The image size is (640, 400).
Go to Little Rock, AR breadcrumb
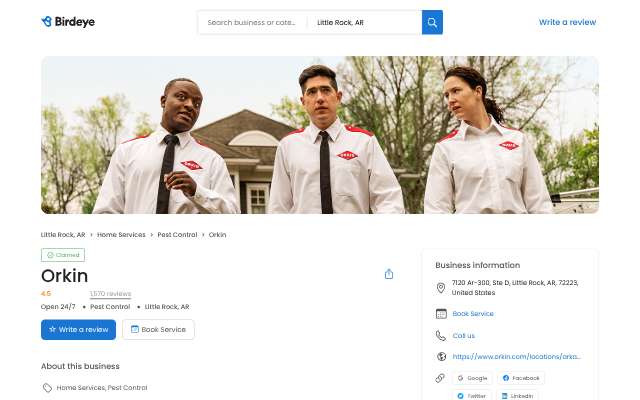tap(63, 235)
